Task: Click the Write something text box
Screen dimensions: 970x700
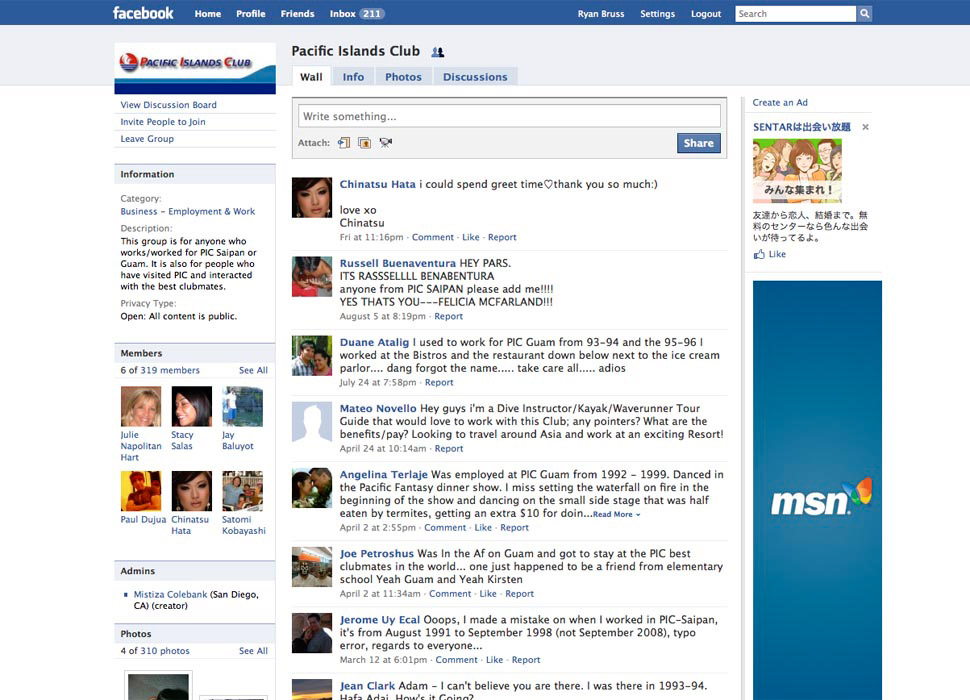Action: pyautogui.click(x=509, y=116)
